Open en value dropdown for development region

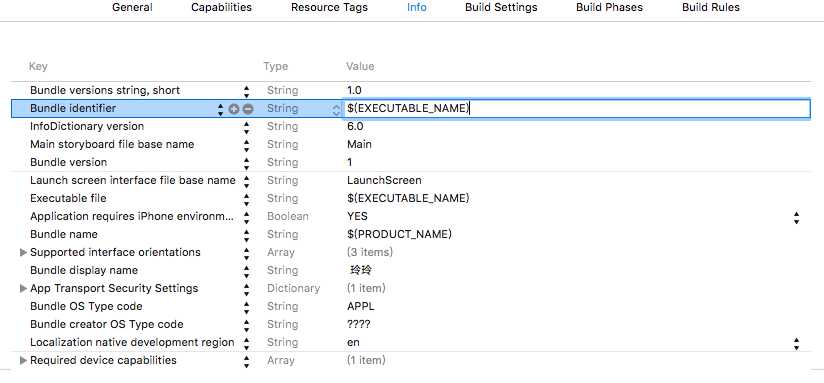pos(797,343)
